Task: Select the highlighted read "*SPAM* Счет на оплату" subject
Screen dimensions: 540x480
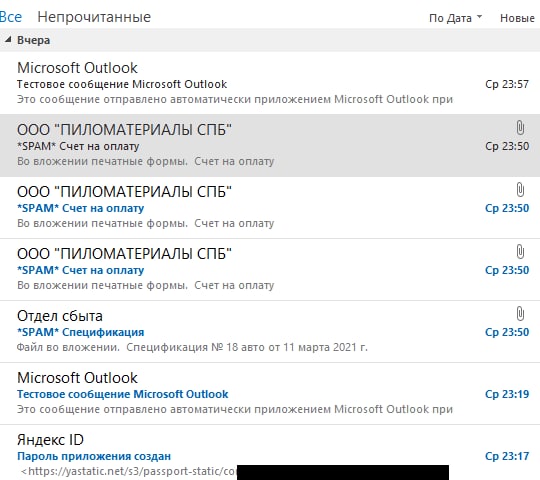Action: [78, 146]
